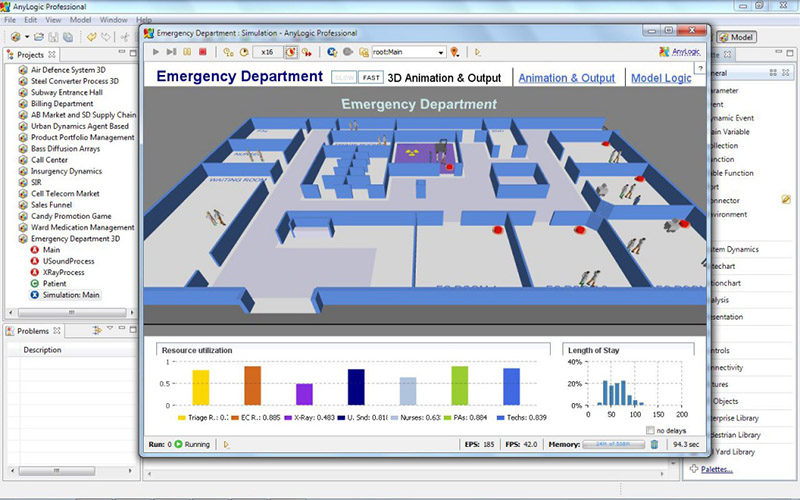Open the Palettes link
The width and height of the screenshot is (800, 500).
click(716, 469)
